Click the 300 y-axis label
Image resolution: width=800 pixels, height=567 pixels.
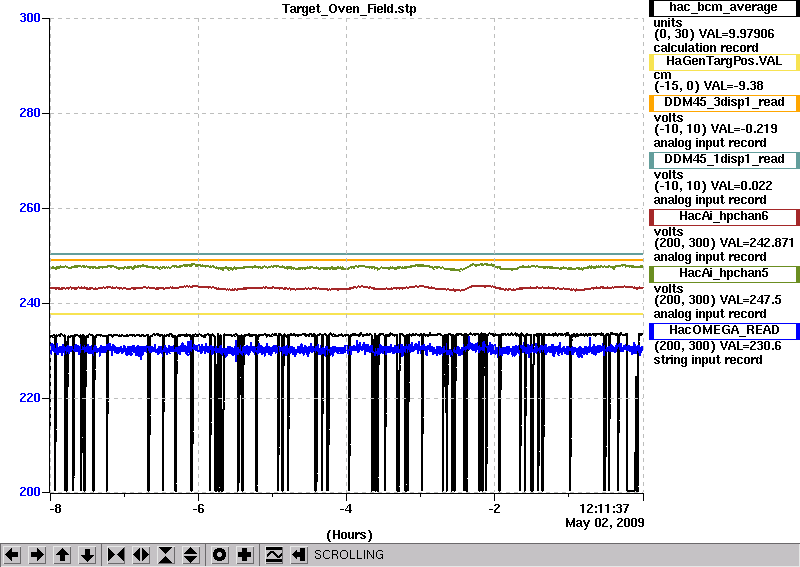pos(30,18)
